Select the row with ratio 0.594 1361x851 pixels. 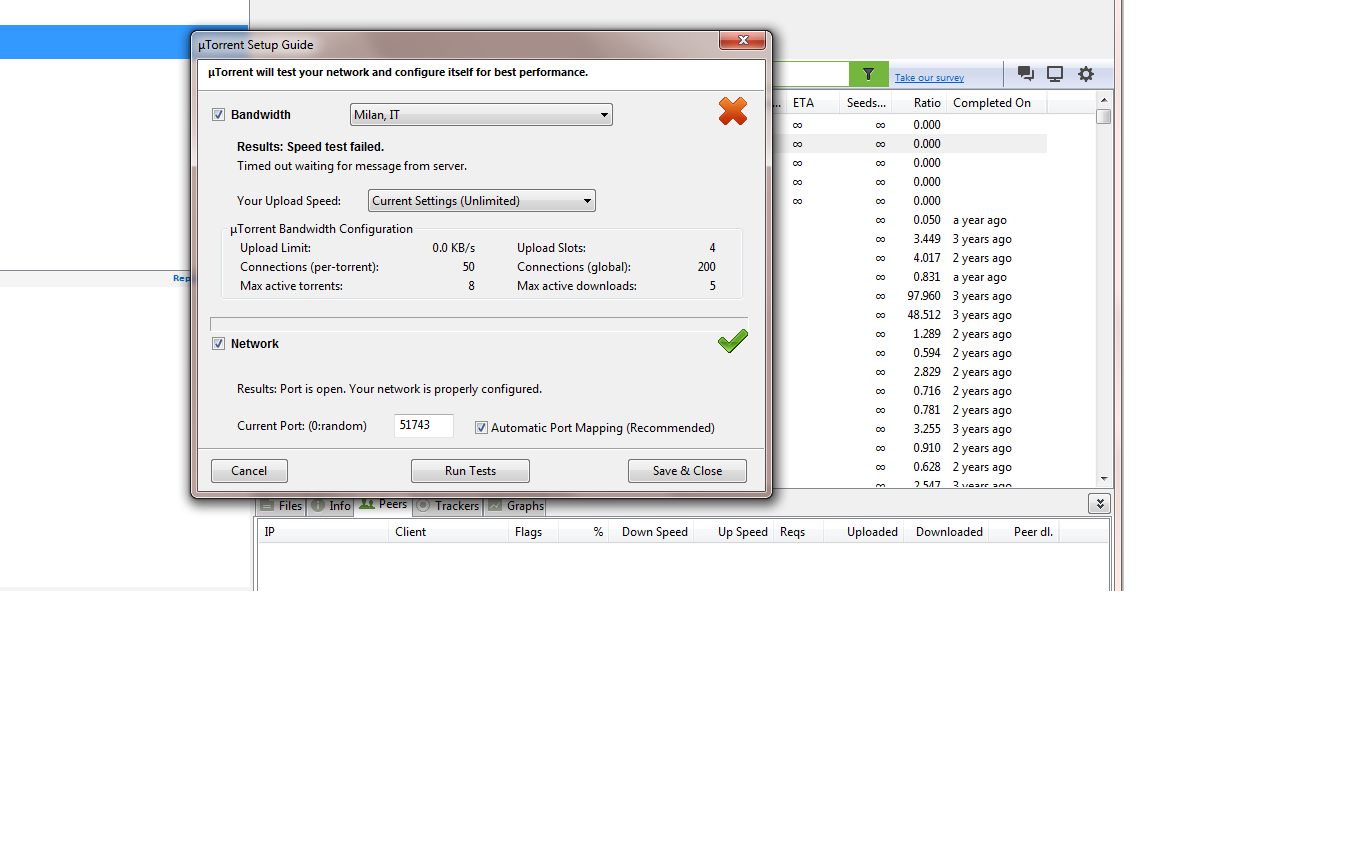[908, 353]
